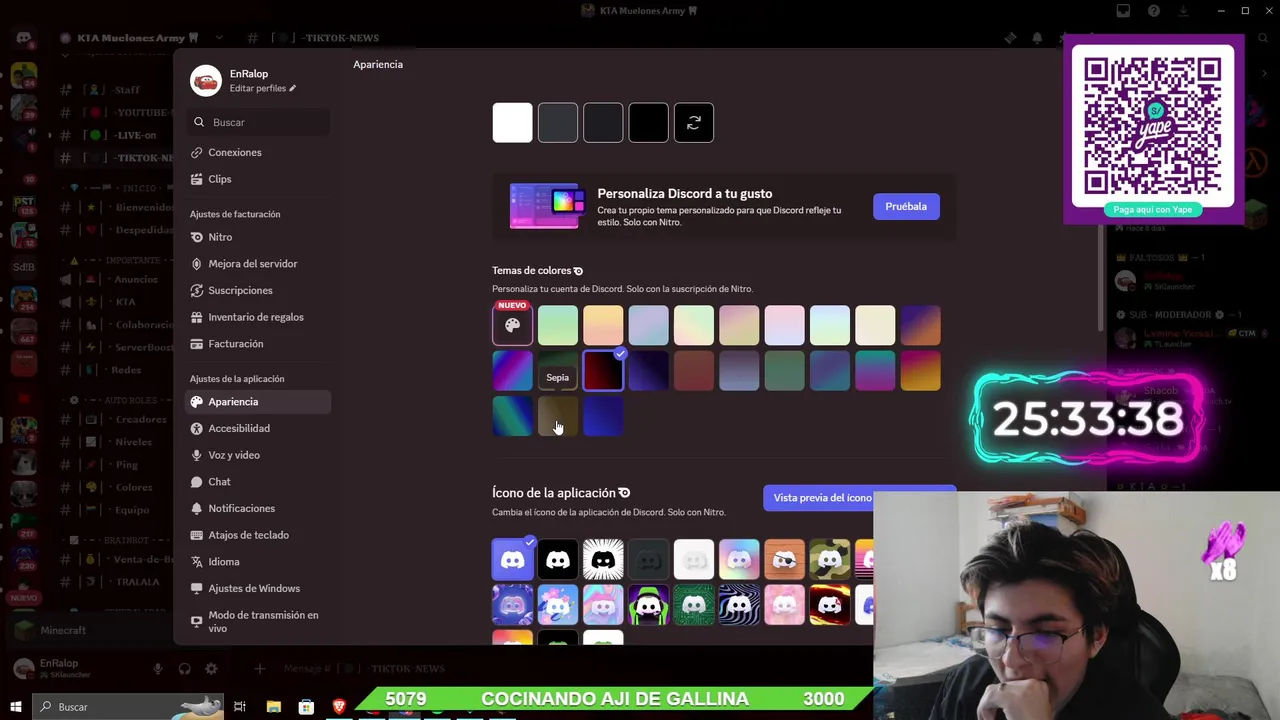Open Accesibilidad settings
The width and height of the screenshot is (1280, 720).
pyautogui.click(x=258, y=428)
